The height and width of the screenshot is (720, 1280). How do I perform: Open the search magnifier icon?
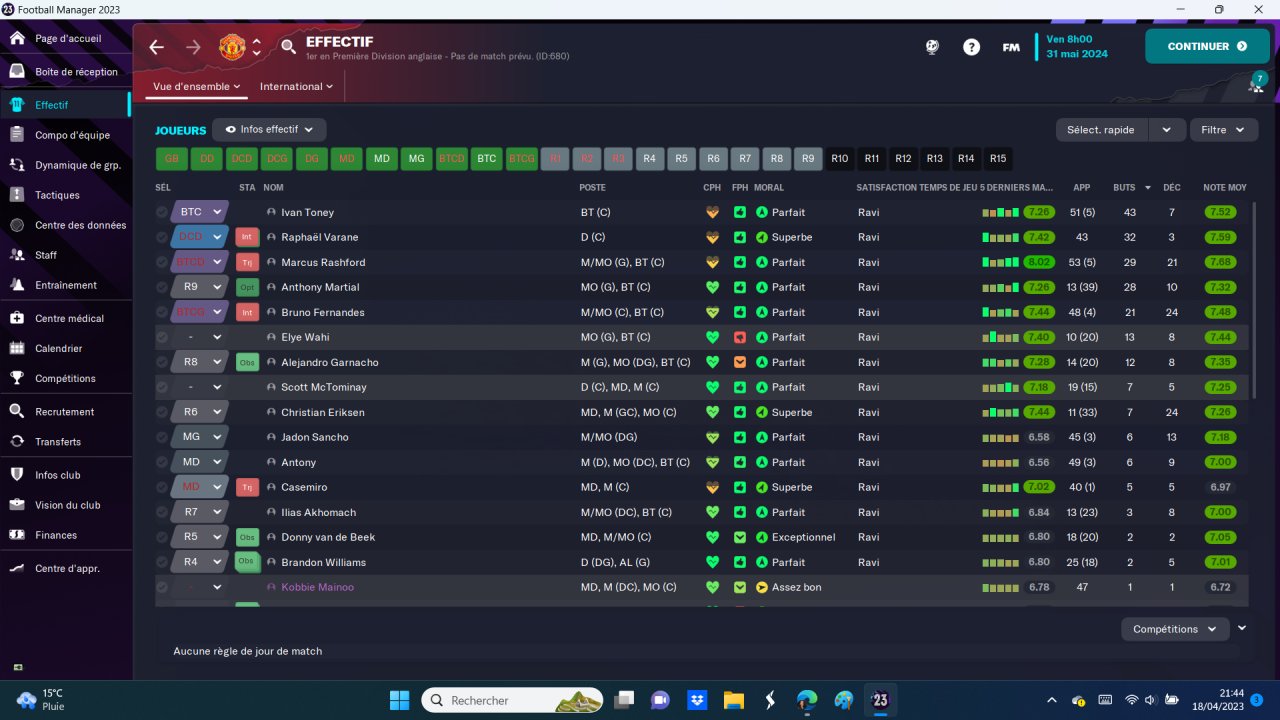pos(289,47)
